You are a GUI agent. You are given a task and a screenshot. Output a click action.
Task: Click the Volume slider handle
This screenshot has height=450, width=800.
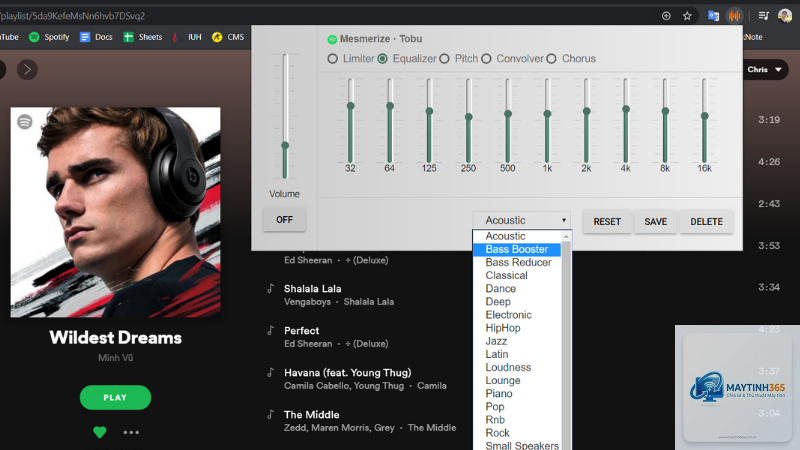[285, 145]
